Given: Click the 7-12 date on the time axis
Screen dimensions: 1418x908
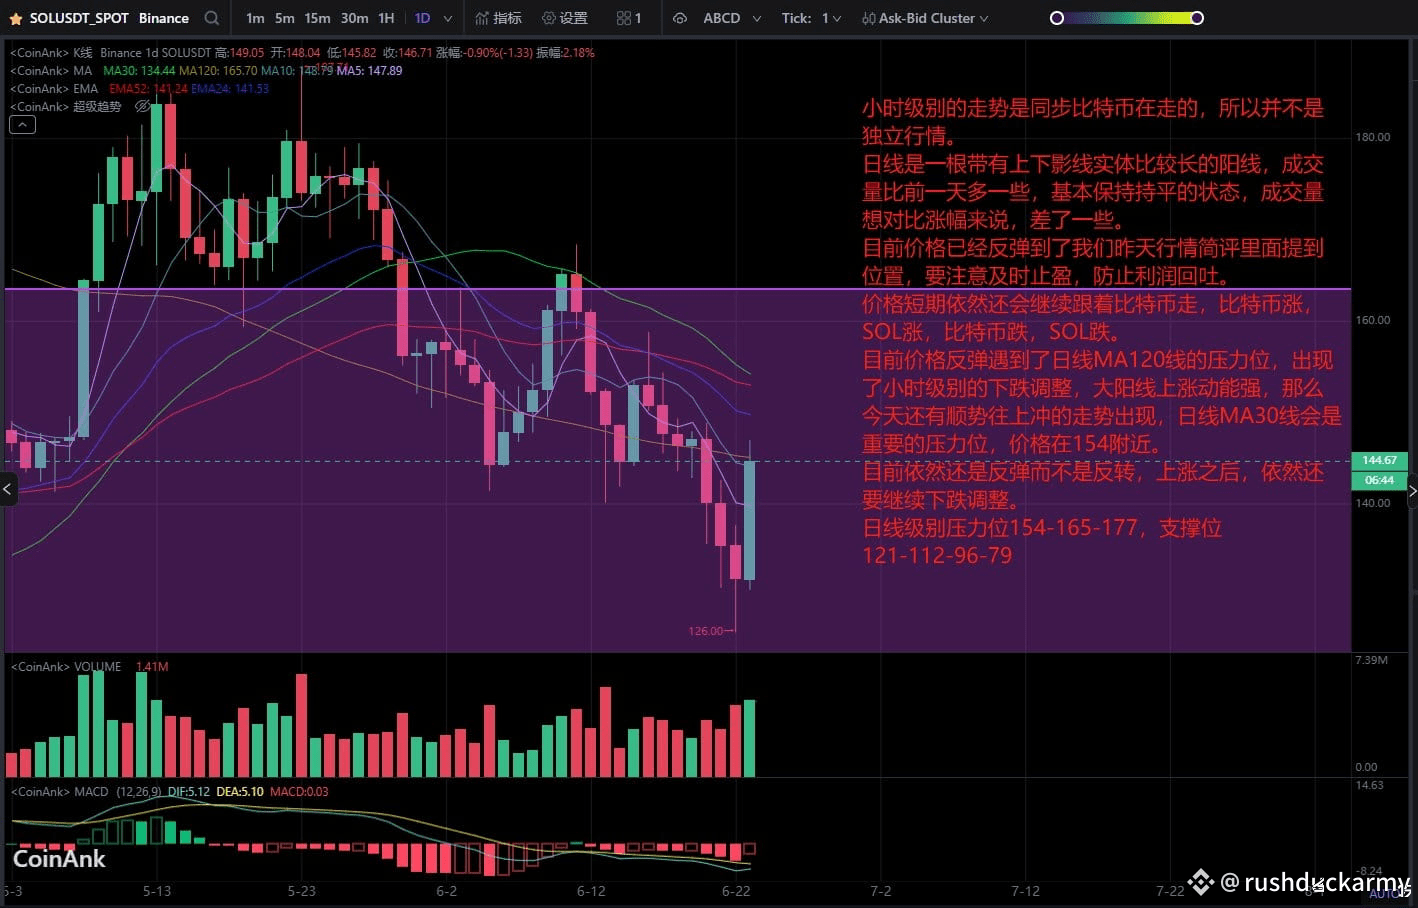Looking at the screenshot, I should tap(1025, 890).
